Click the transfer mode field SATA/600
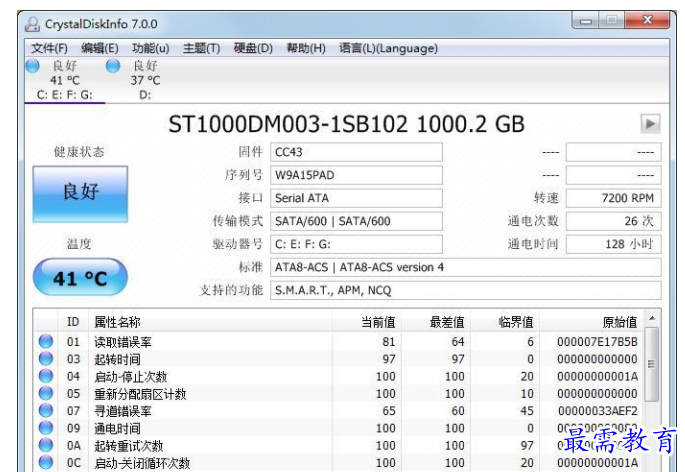 [x=356, y=221]
